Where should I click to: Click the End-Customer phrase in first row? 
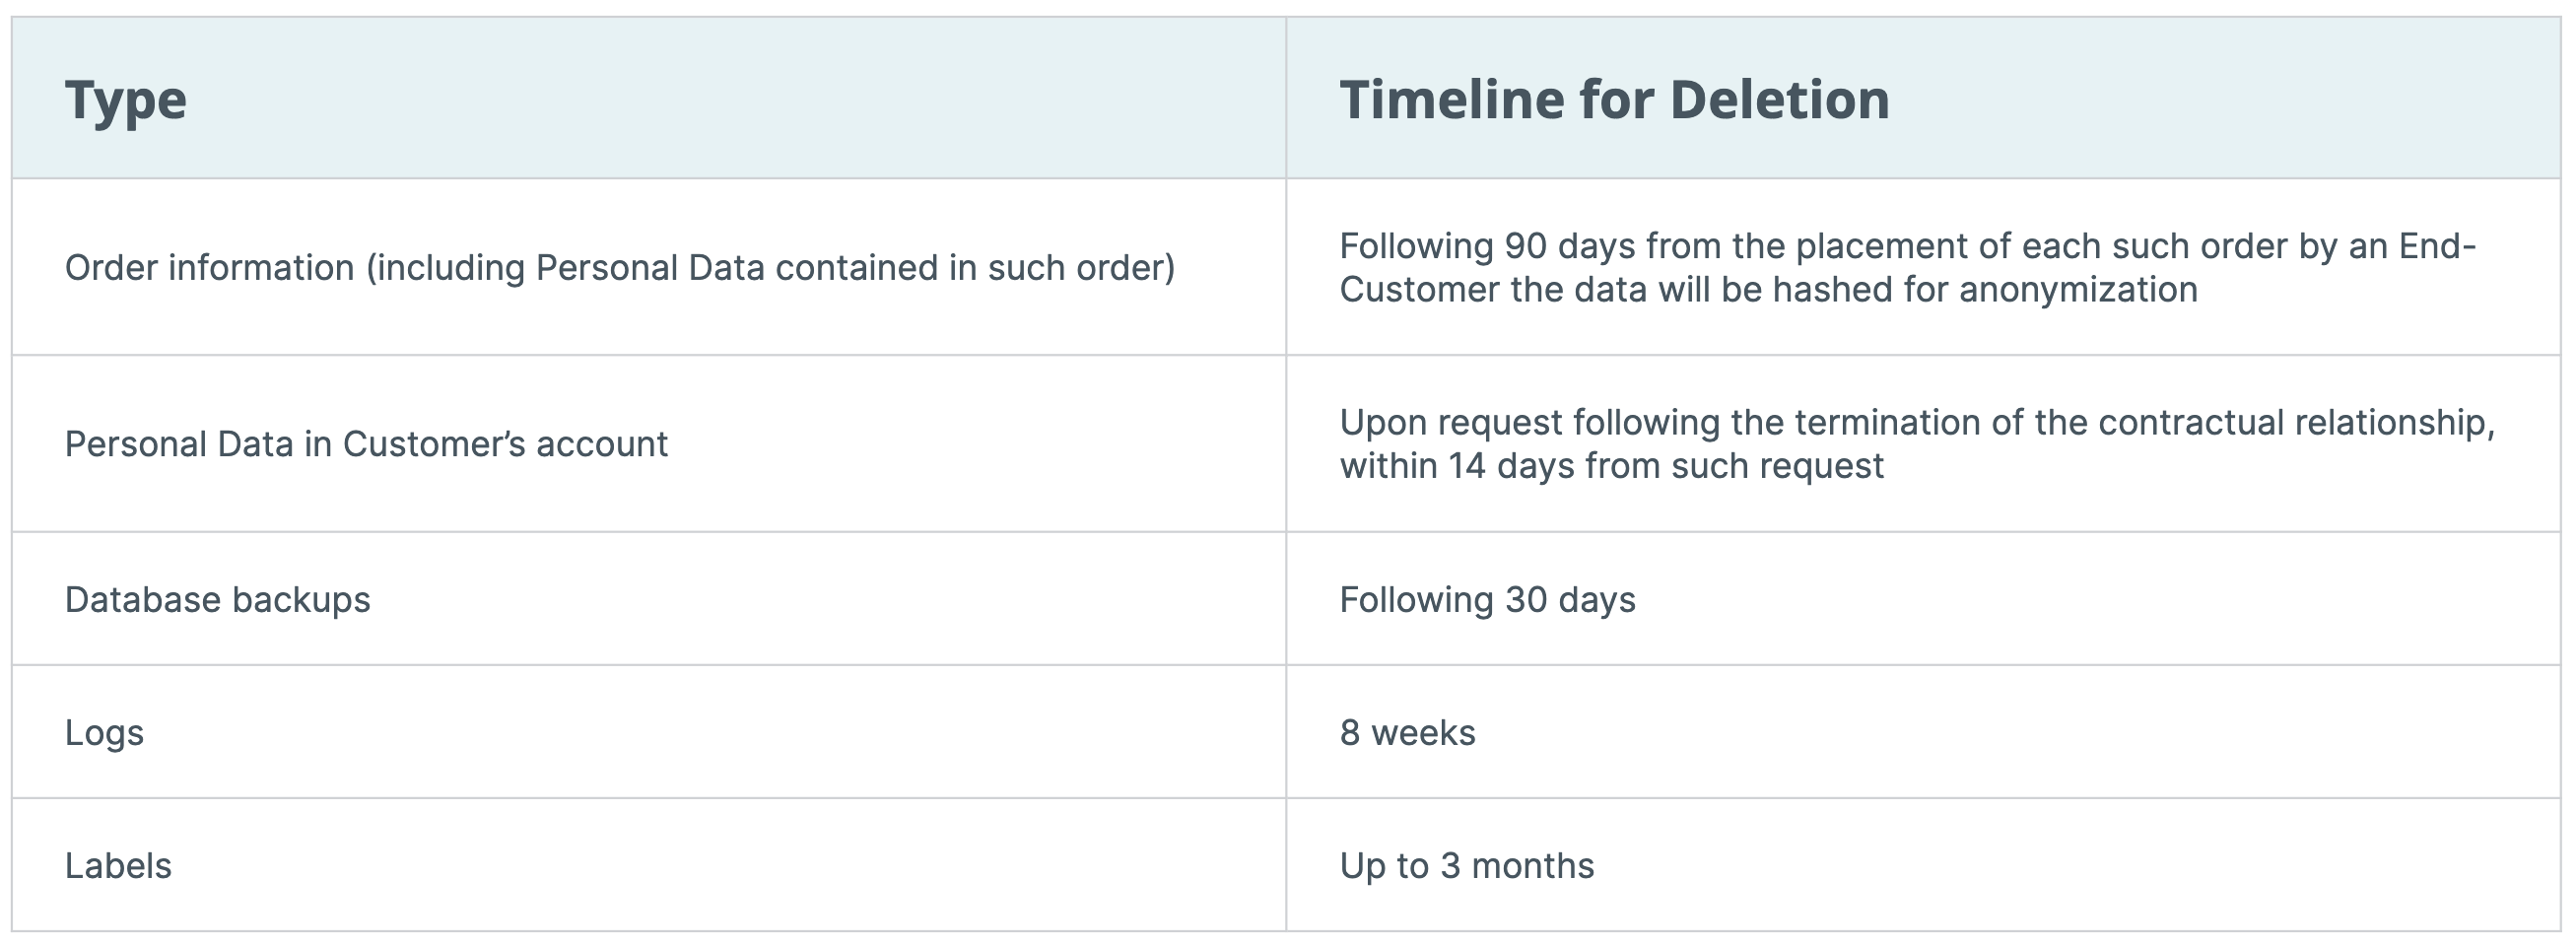point(1907,267)
